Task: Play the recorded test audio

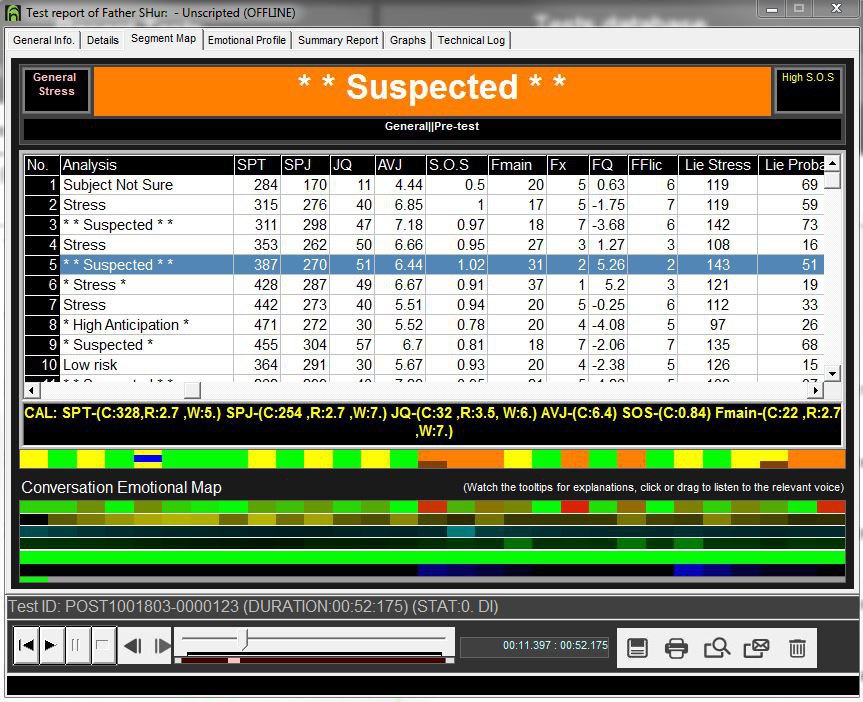Action: click(x=51, y=645)
